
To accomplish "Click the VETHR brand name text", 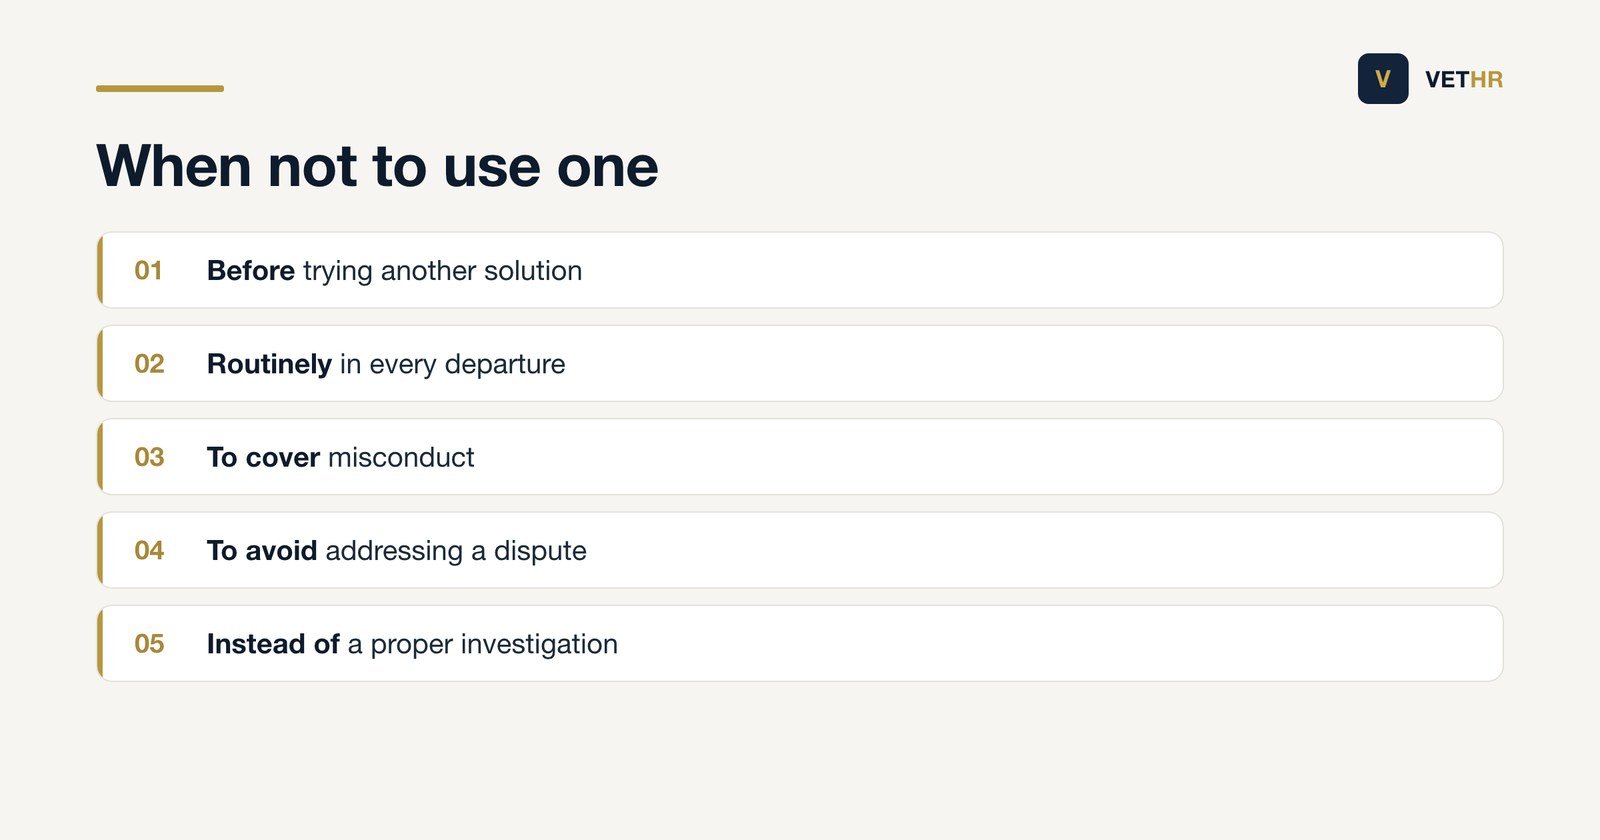I will click(1464, 80).
